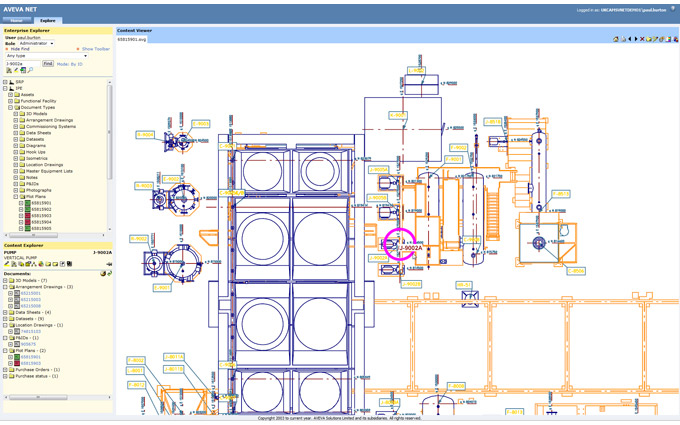Image resolution: width=680 pixels, height=425 pixels.
Task: Expand the SRP node
Action: [x=5, y=82]
